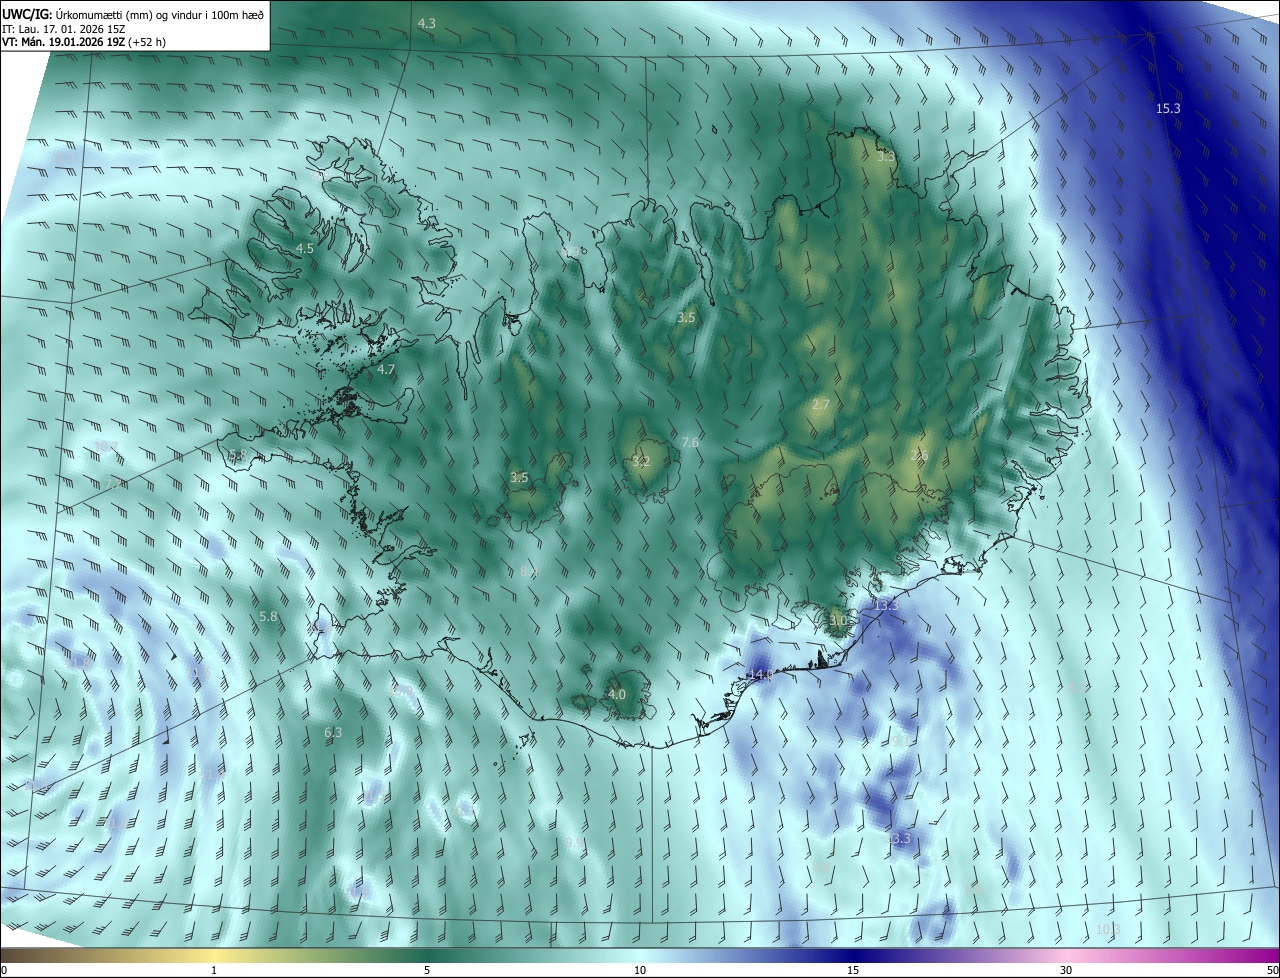Click the 2.7 value on the map

[821, 404]
